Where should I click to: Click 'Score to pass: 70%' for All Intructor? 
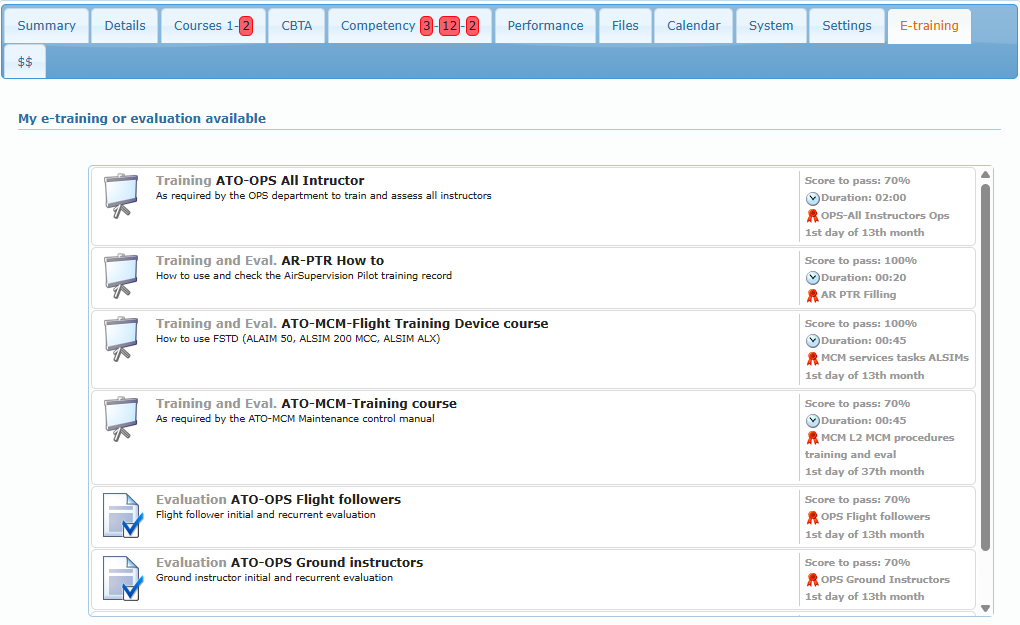[x=857, y=181]
